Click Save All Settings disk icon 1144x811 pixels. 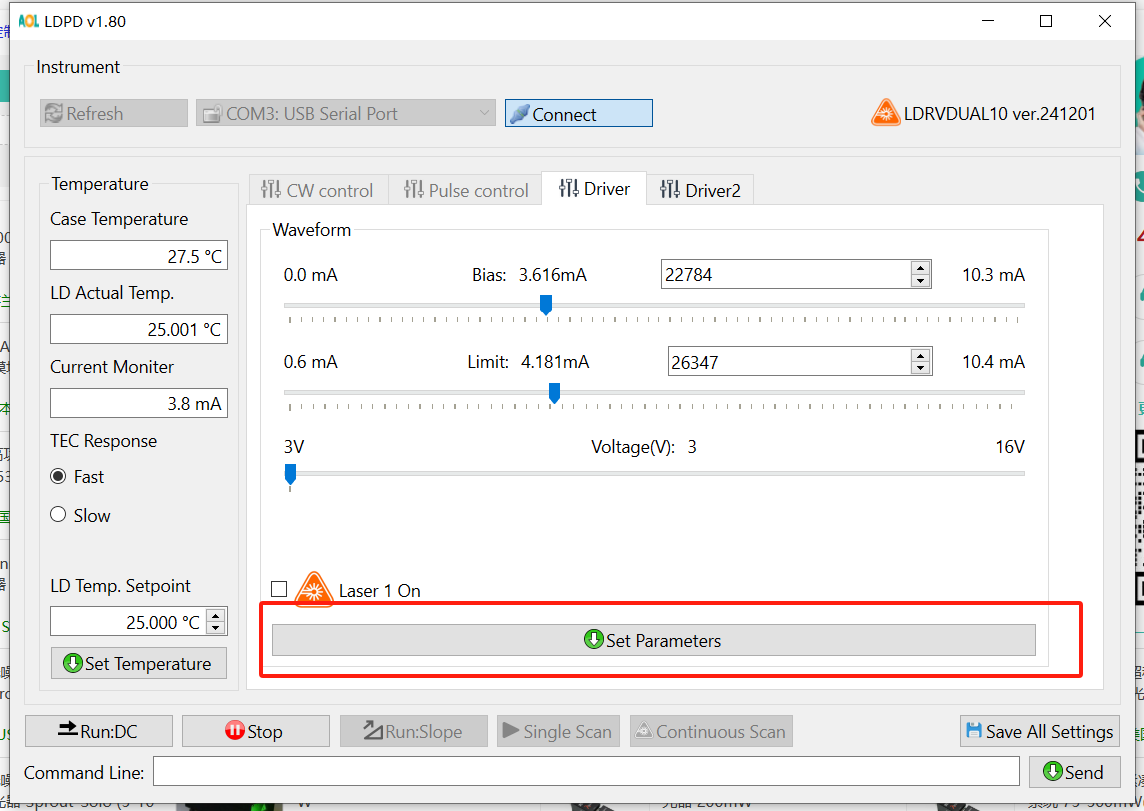coord(973,731)
